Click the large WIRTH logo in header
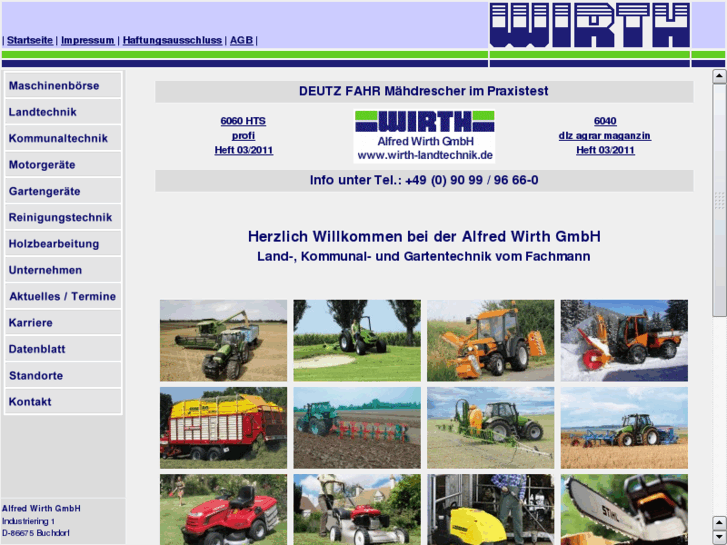Viewport: 727px width, 545px height. point(590,25)
